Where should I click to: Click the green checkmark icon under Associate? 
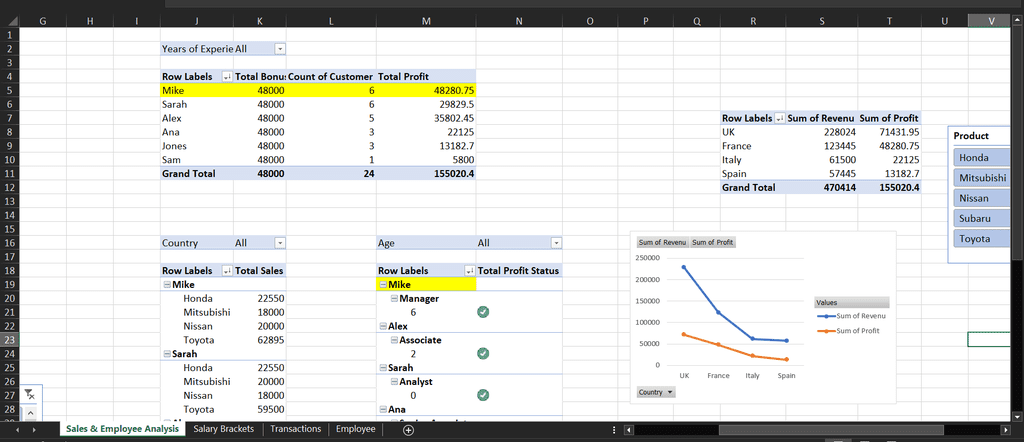pyautogui.click(x=483, y=353)
